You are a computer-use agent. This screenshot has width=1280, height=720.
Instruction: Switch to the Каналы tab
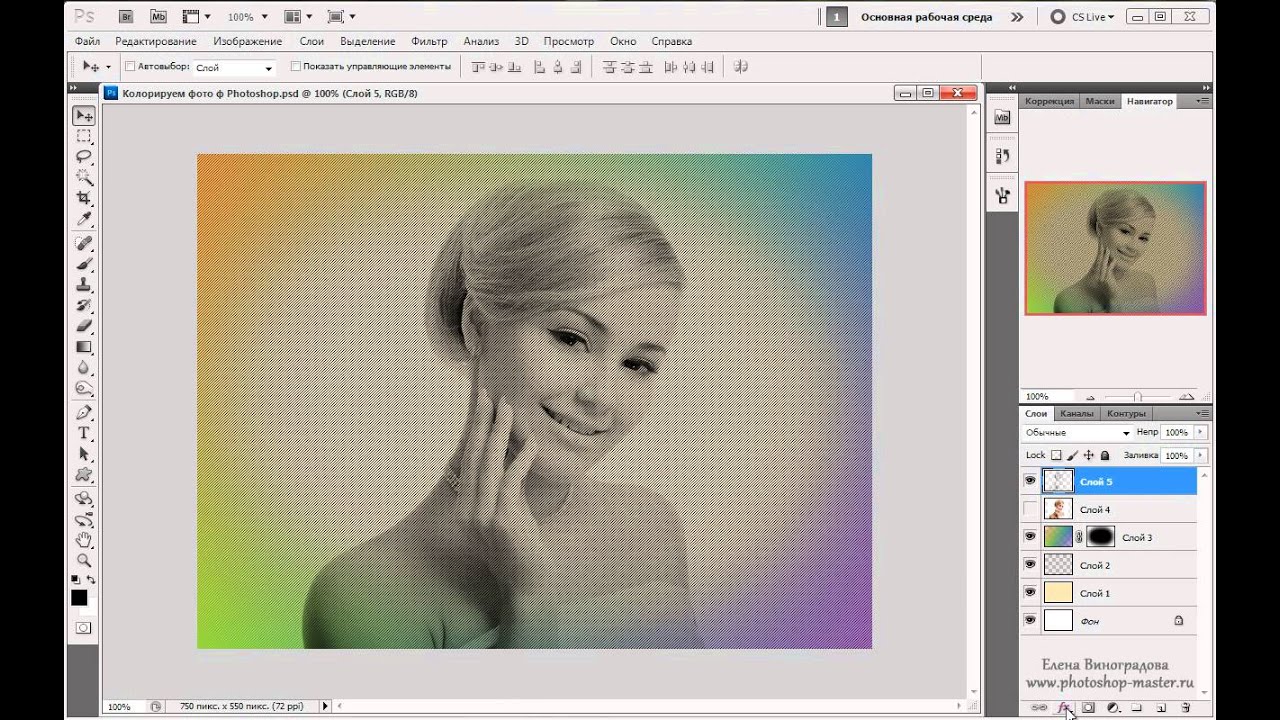click(x=1076, y=413)
